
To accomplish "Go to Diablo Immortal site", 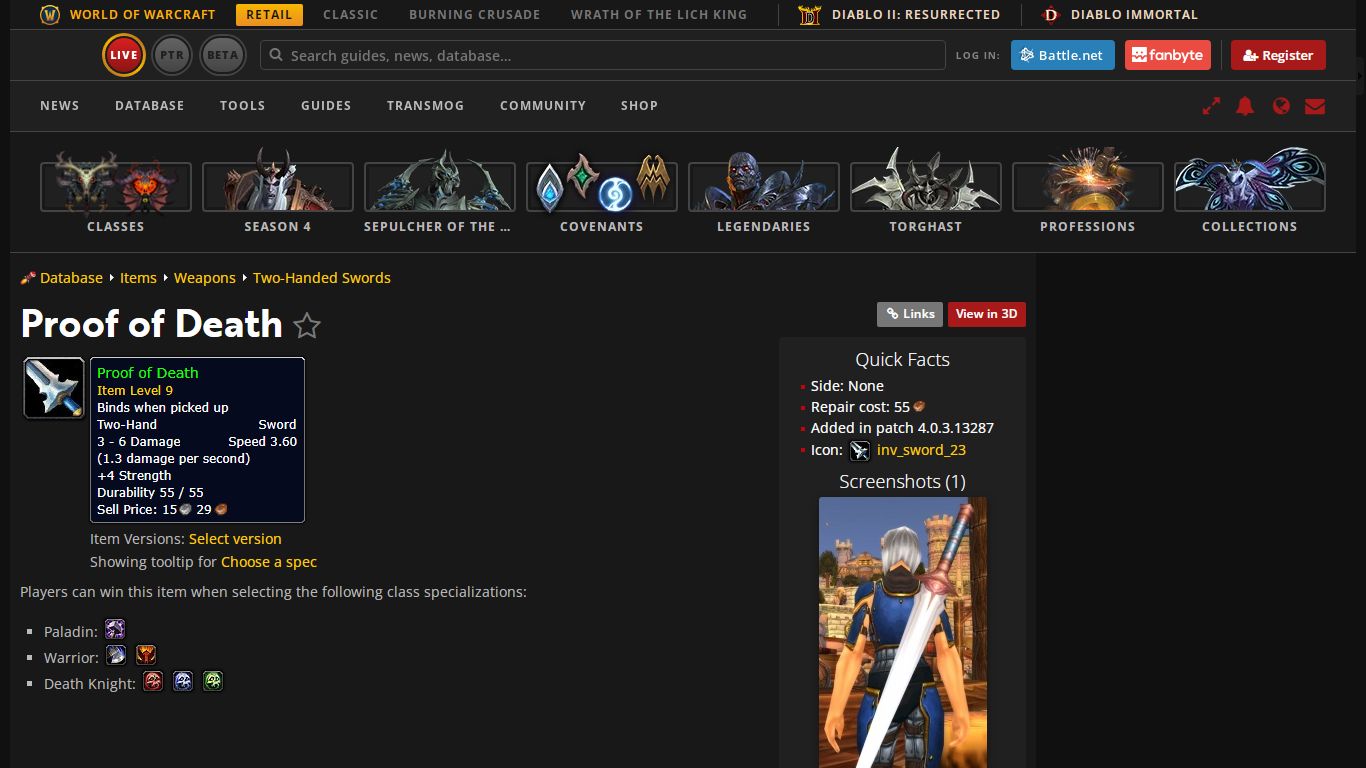I will 1134,14.
